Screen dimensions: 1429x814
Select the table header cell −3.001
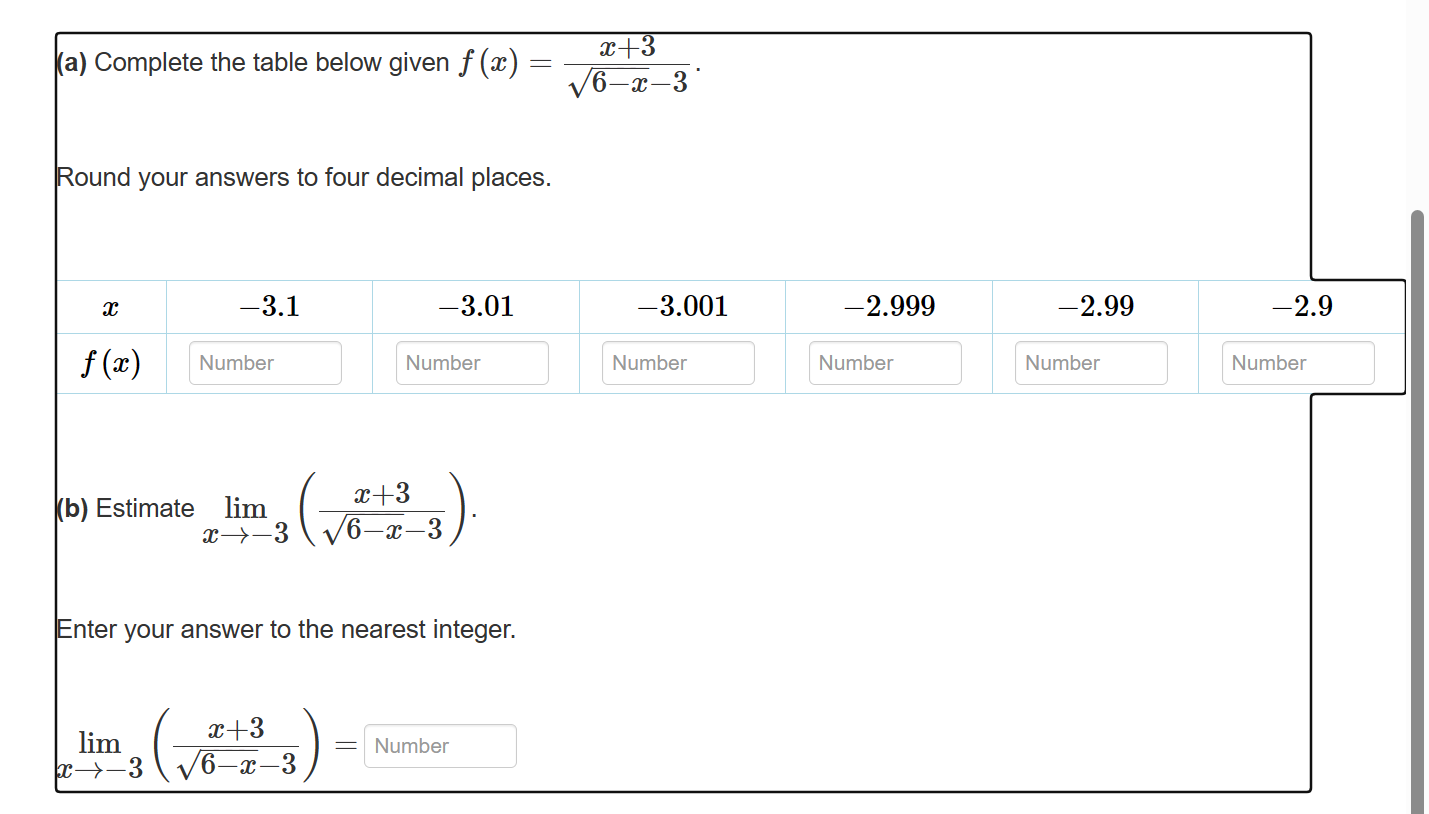682,306
